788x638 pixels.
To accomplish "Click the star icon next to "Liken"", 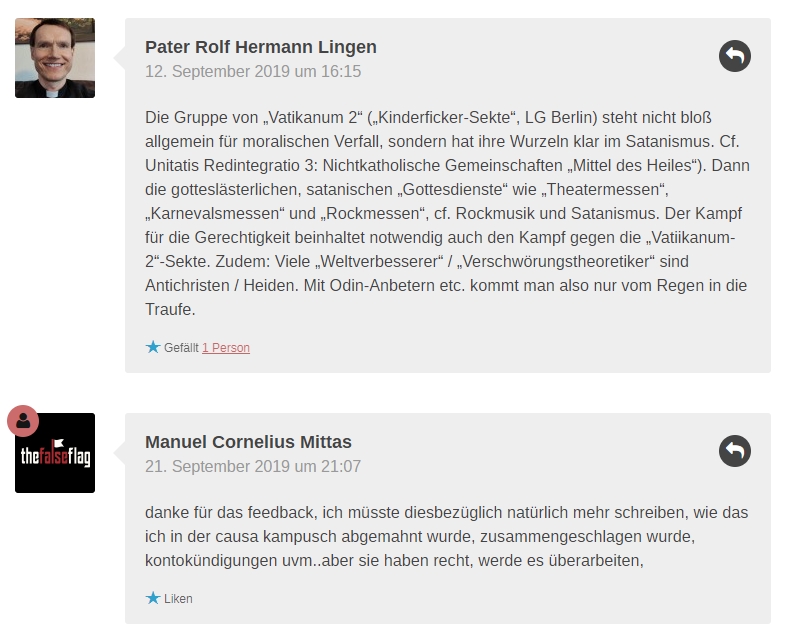I will pos(153,598).
